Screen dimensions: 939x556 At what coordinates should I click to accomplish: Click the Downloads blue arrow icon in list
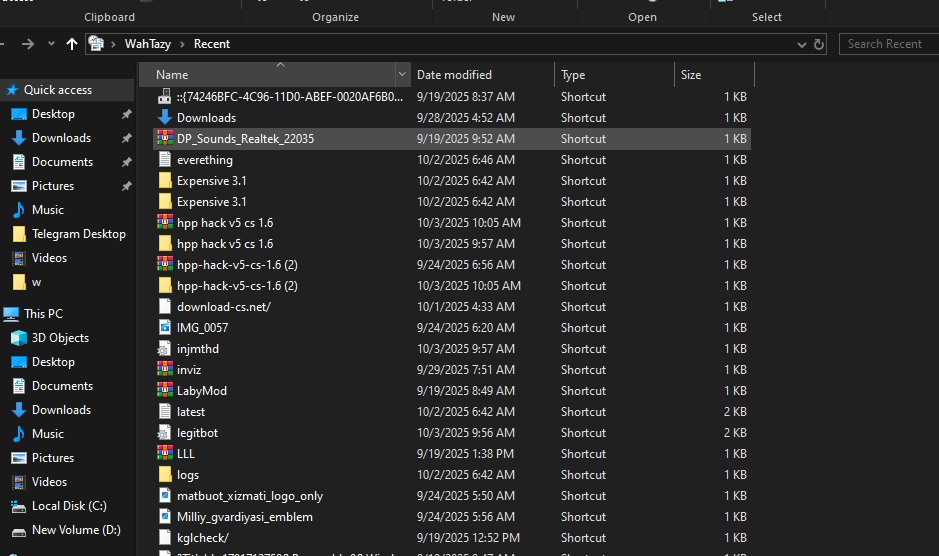click(x=165, y=118)
